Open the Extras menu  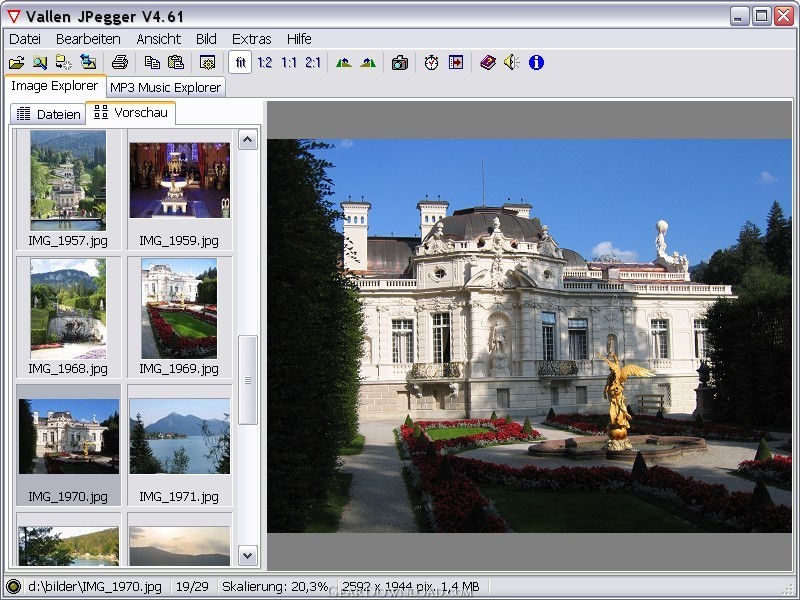[252, 39]
